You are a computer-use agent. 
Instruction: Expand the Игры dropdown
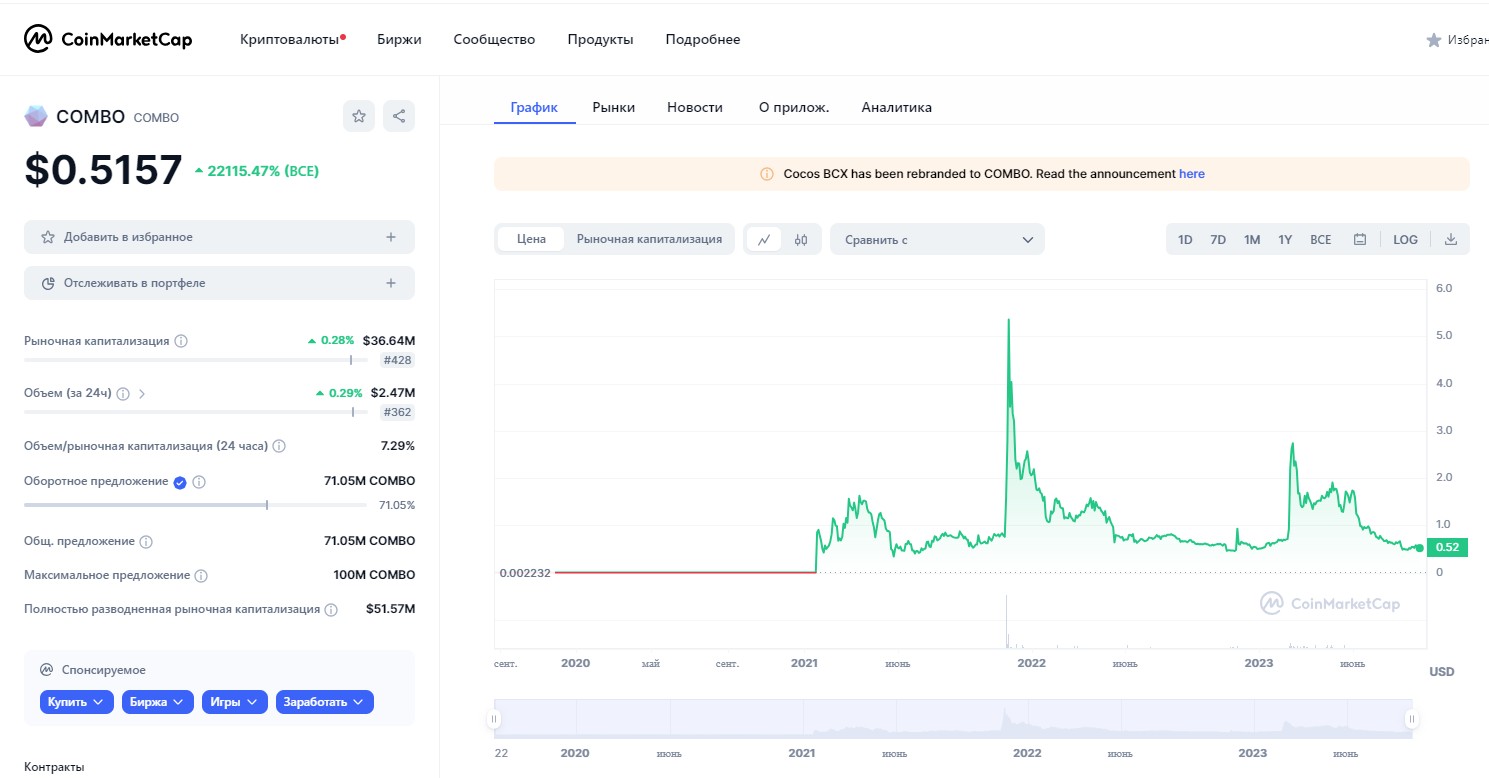[234, 702]
